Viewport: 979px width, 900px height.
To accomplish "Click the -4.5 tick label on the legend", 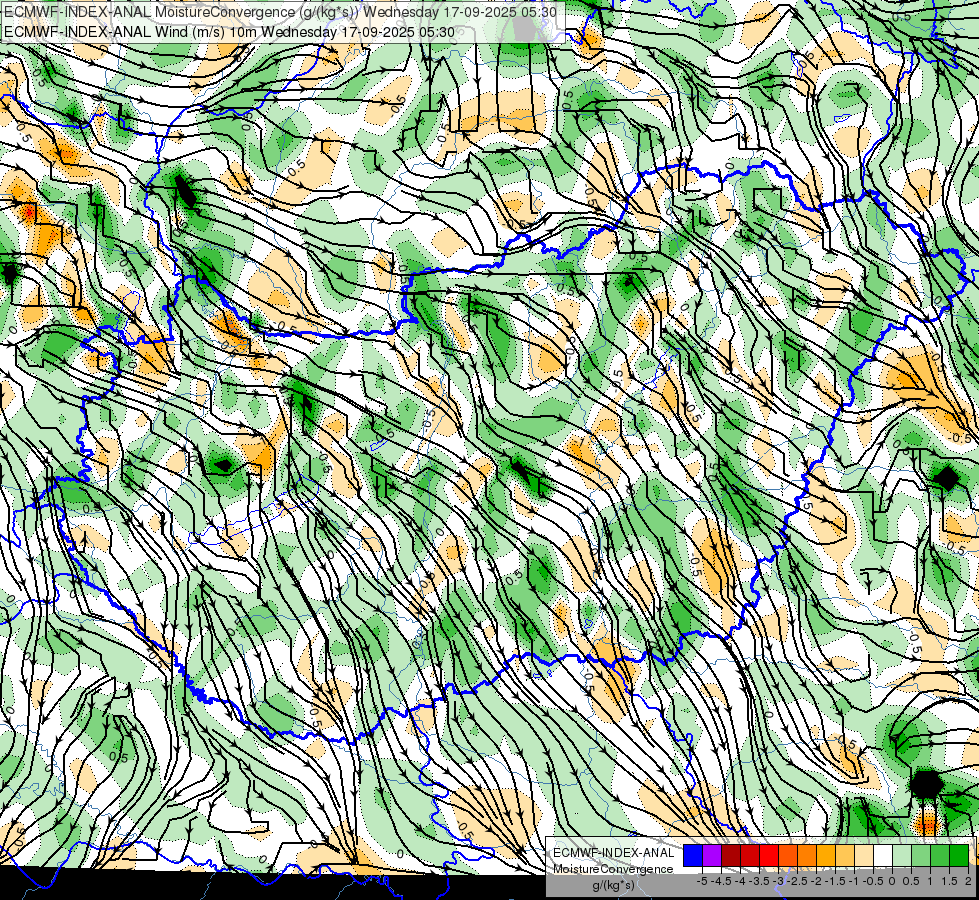I will pyautogui.click(x=721, y=881).
